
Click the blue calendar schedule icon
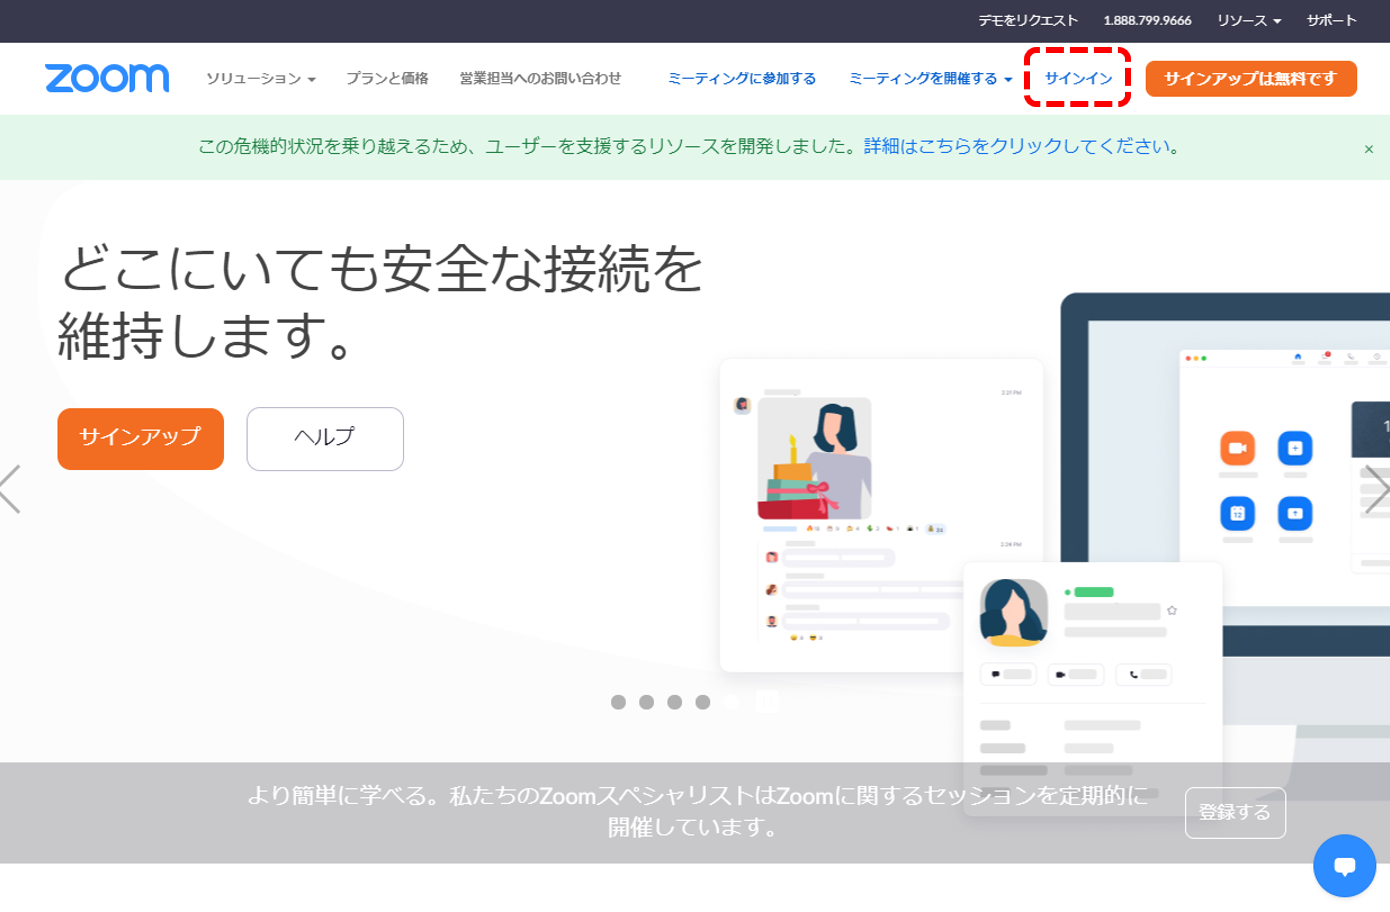click(x=1237, y=513)
